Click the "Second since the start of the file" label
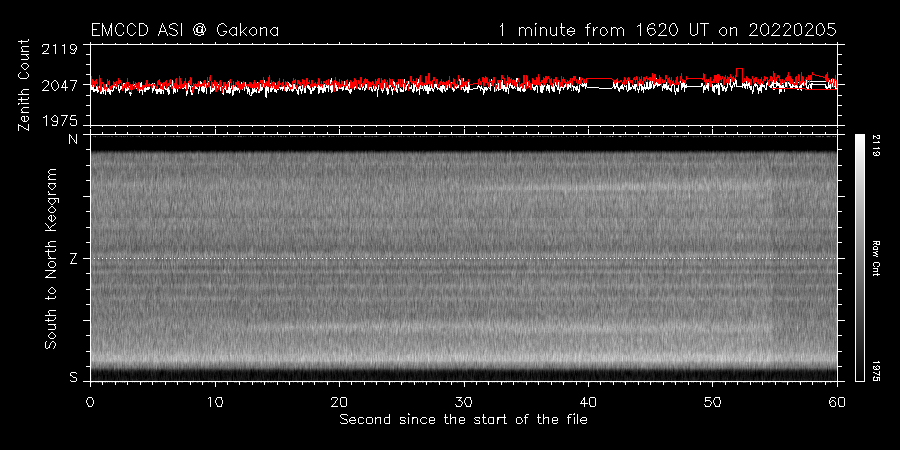This screenshot has width=900, height=450. (x=464, y=420)
